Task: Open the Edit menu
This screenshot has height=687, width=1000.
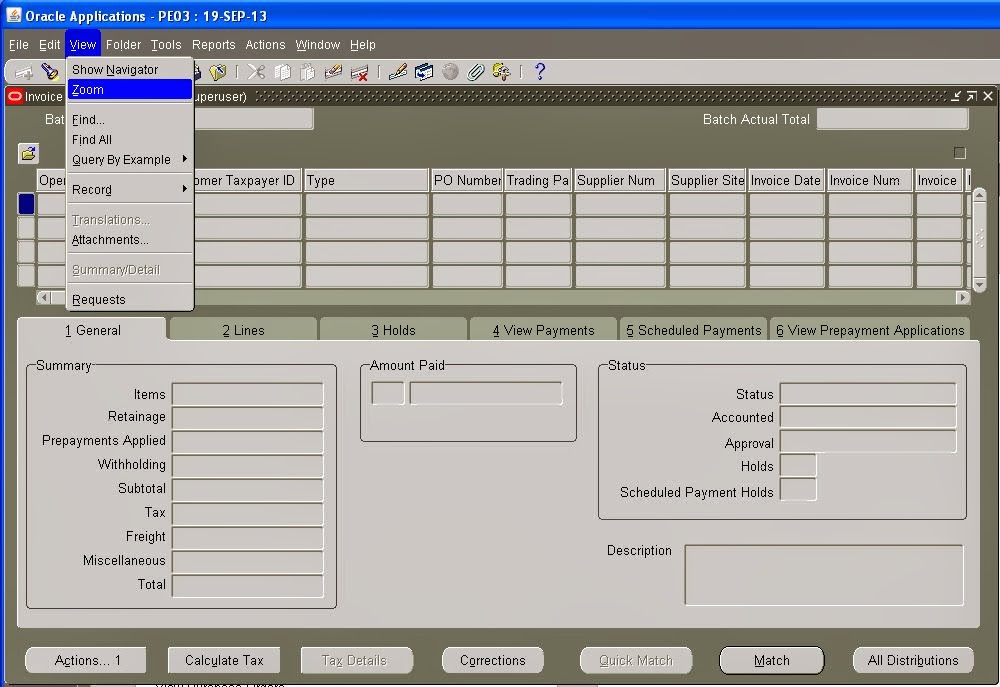Action: tap(49, 45)
